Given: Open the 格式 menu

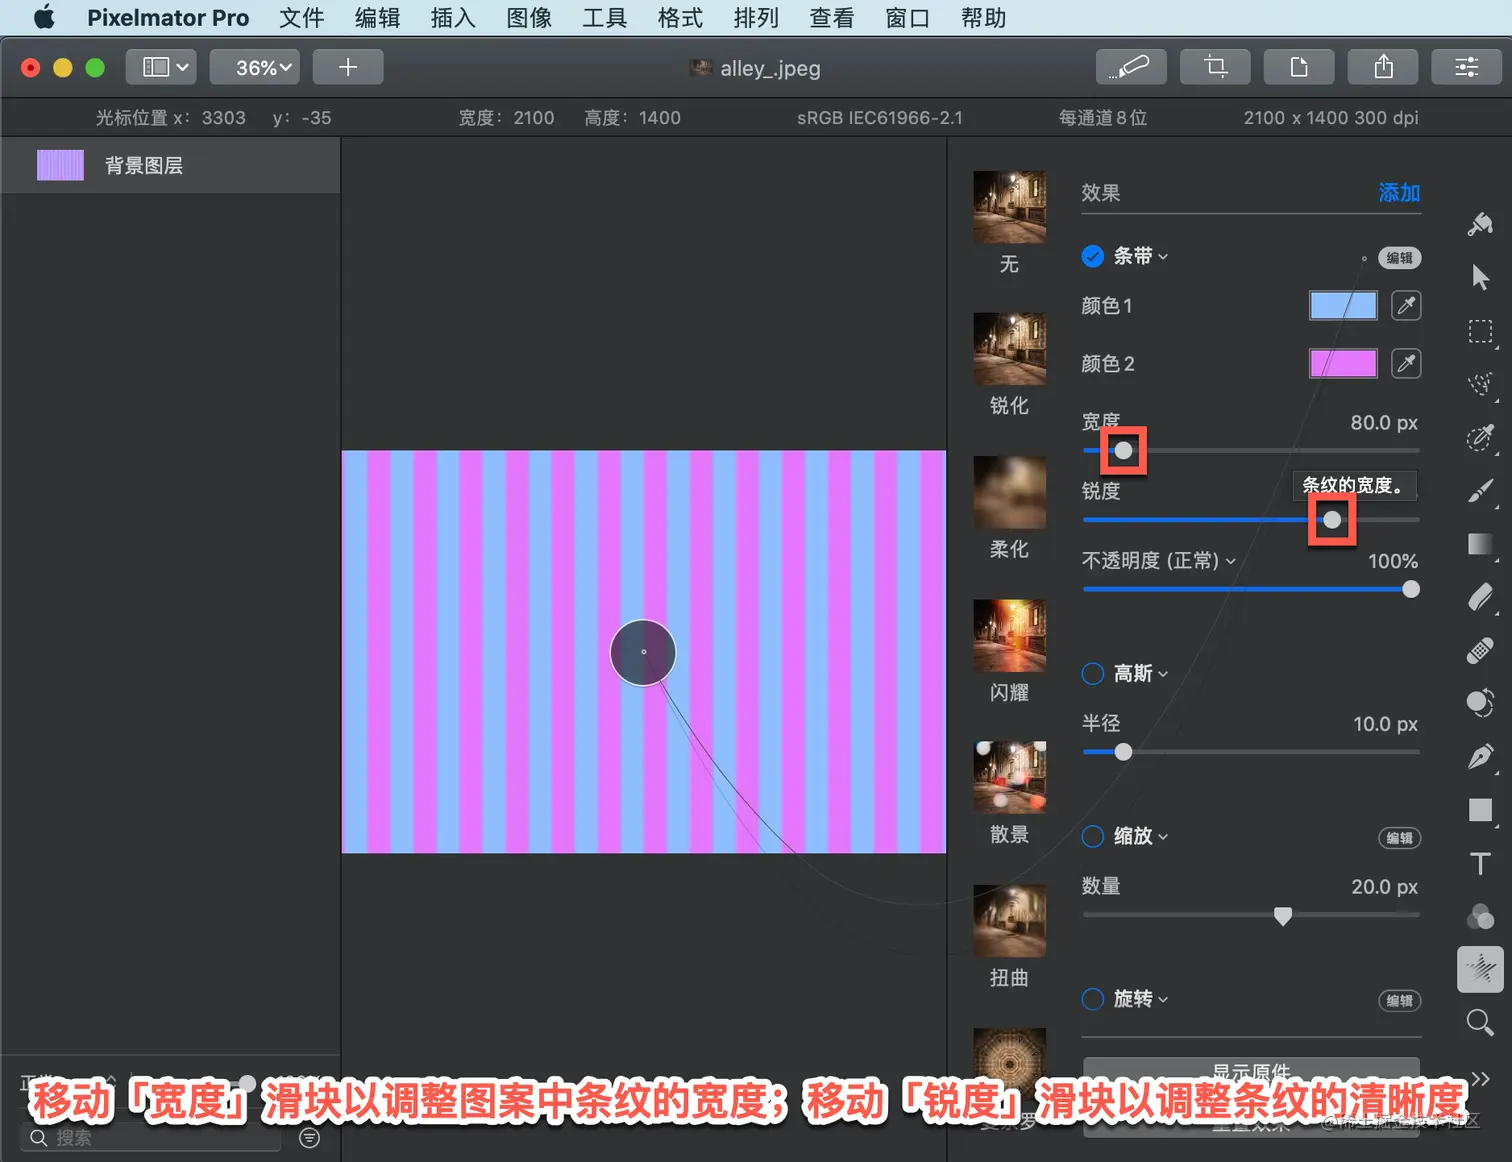Looking at the screenshot, I should (x=680, y=17).
